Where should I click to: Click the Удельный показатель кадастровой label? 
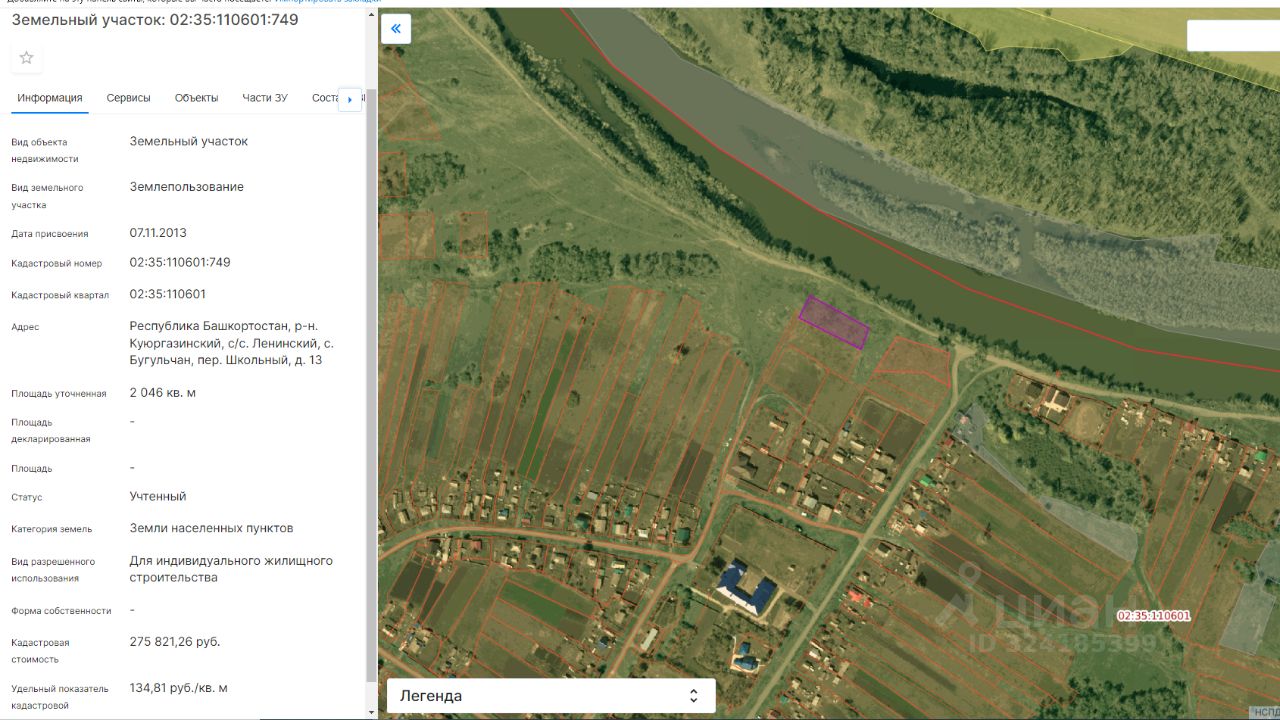(x=60, y=697)
